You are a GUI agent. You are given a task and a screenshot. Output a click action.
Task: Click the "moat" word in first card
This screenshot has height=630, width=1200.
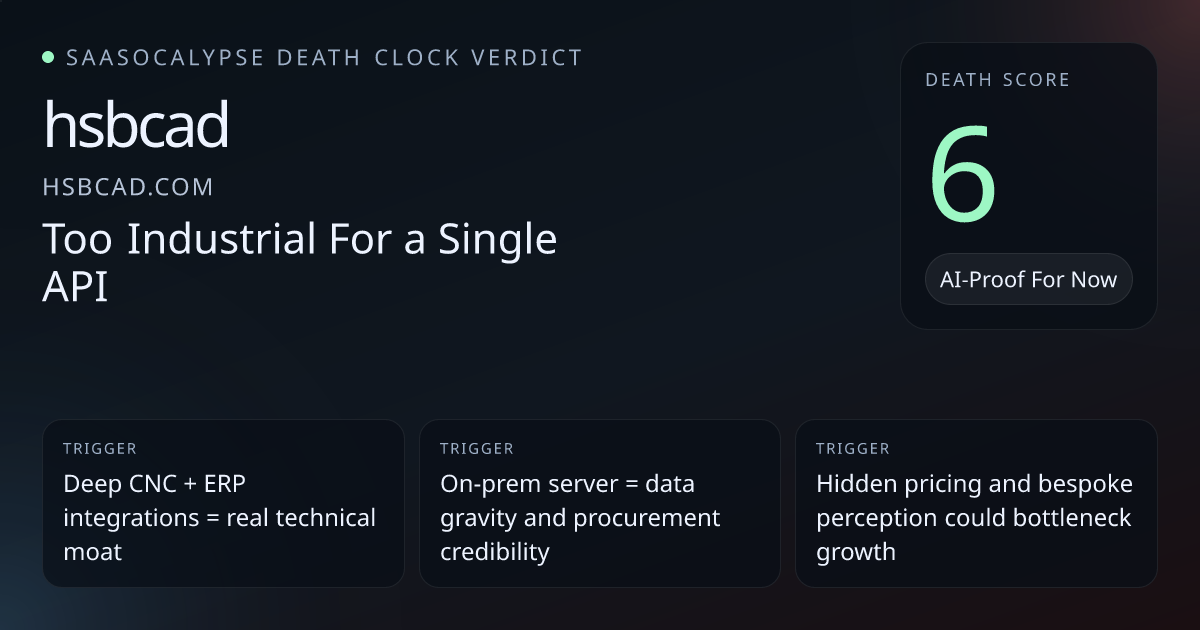coord(92,551)
